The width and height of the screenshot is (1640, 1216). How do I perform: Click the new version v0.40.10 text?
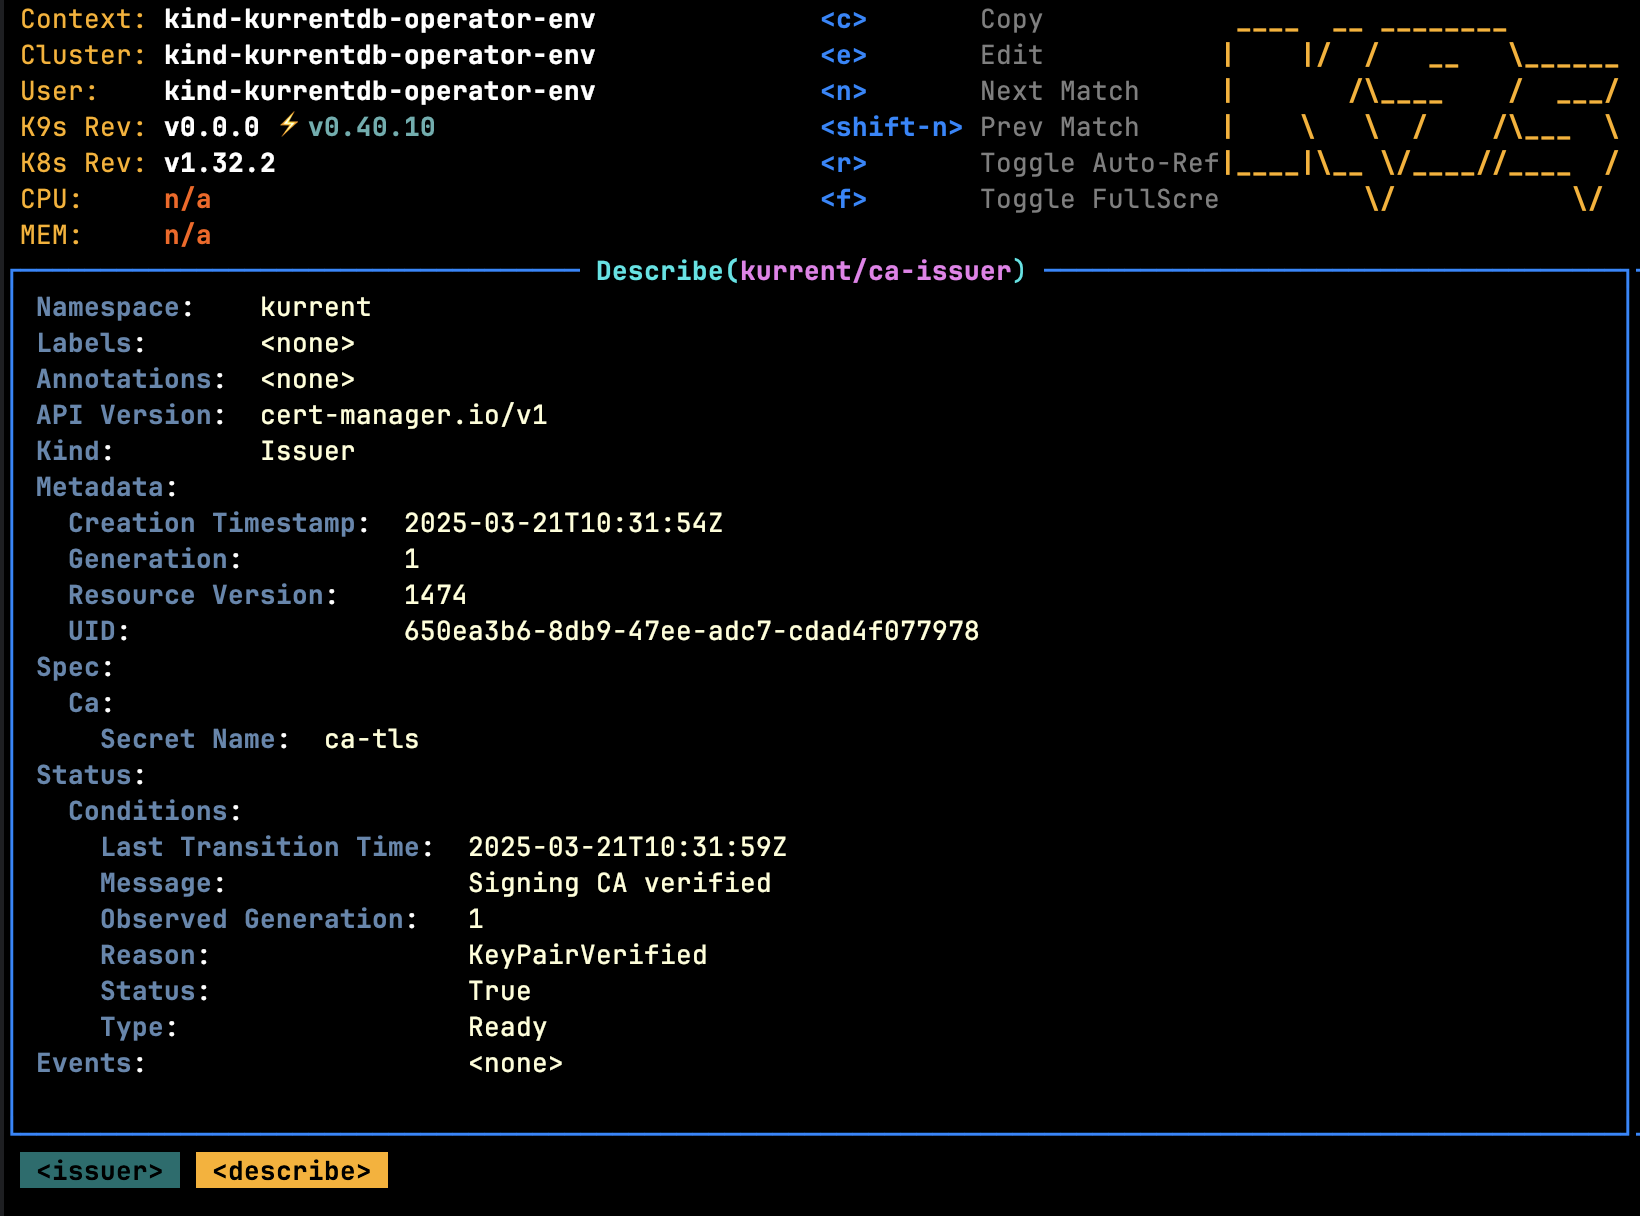click(x=371, y=127)
